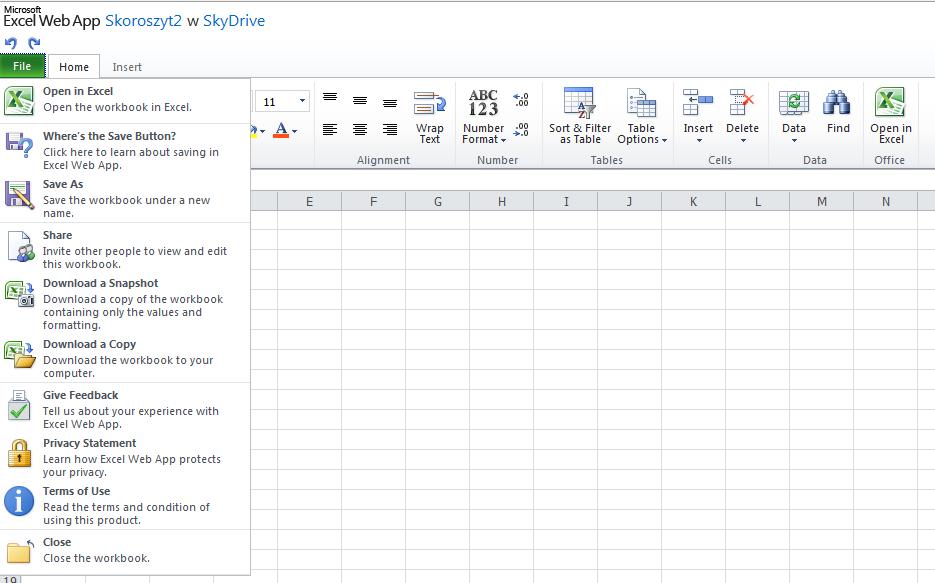
Task: Select column J header
Action: coord(630,201)
